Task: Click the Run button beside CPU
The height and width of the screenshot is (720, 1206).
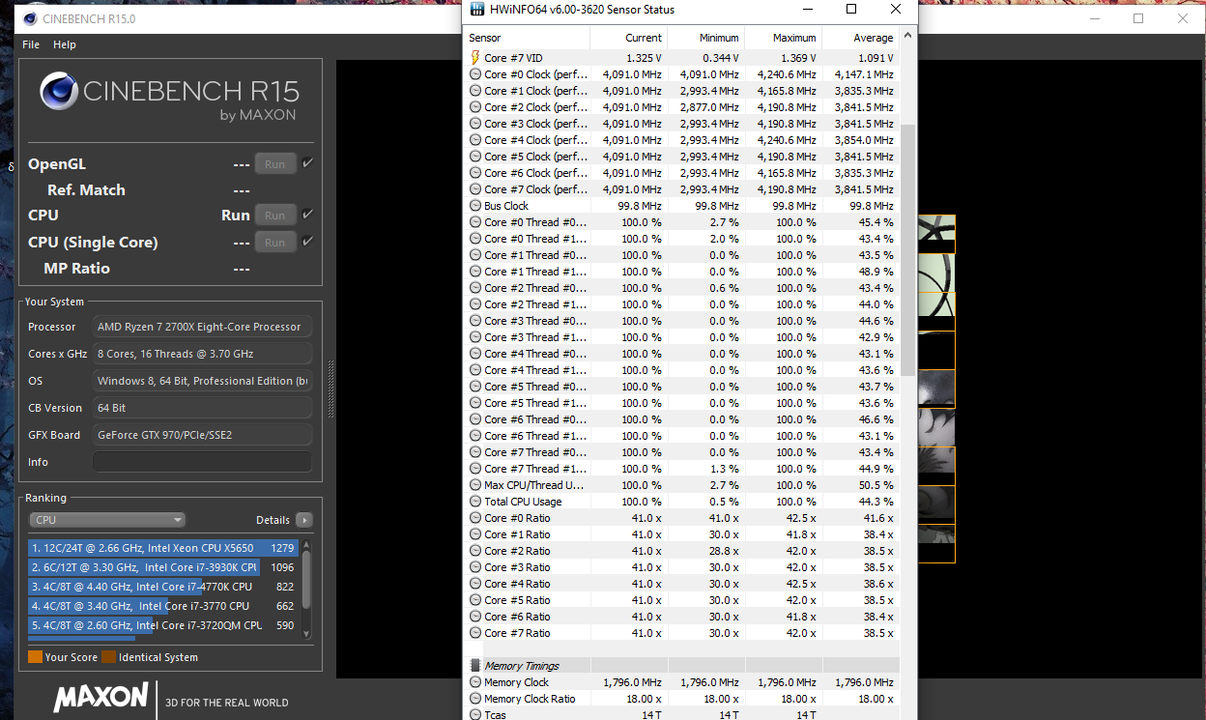Action: [x=275, y=215]
